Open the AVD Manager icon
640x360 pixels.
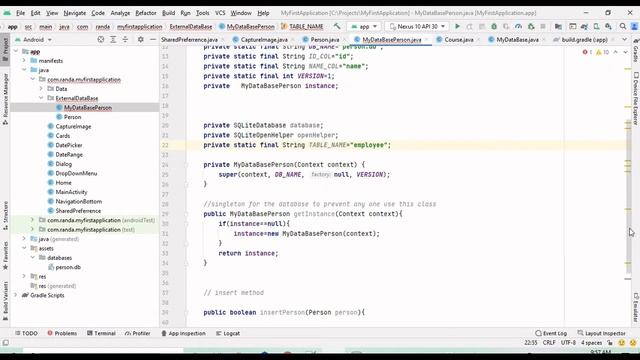pyautogui.click(x=596, y=26)
